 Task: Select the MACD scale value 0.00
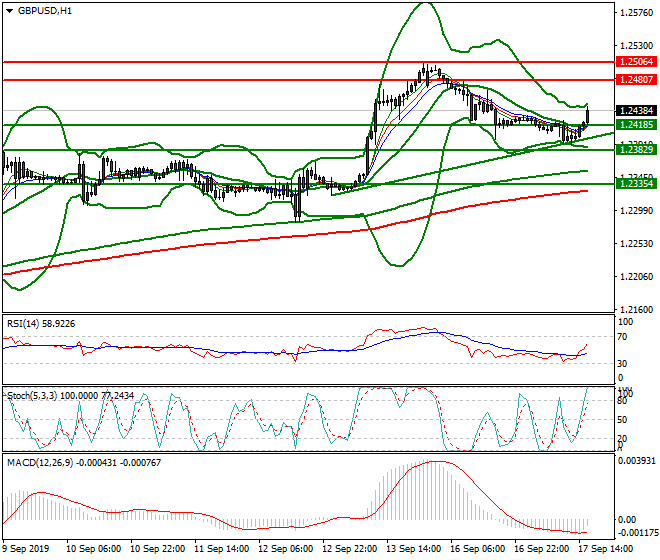[627, 520]
